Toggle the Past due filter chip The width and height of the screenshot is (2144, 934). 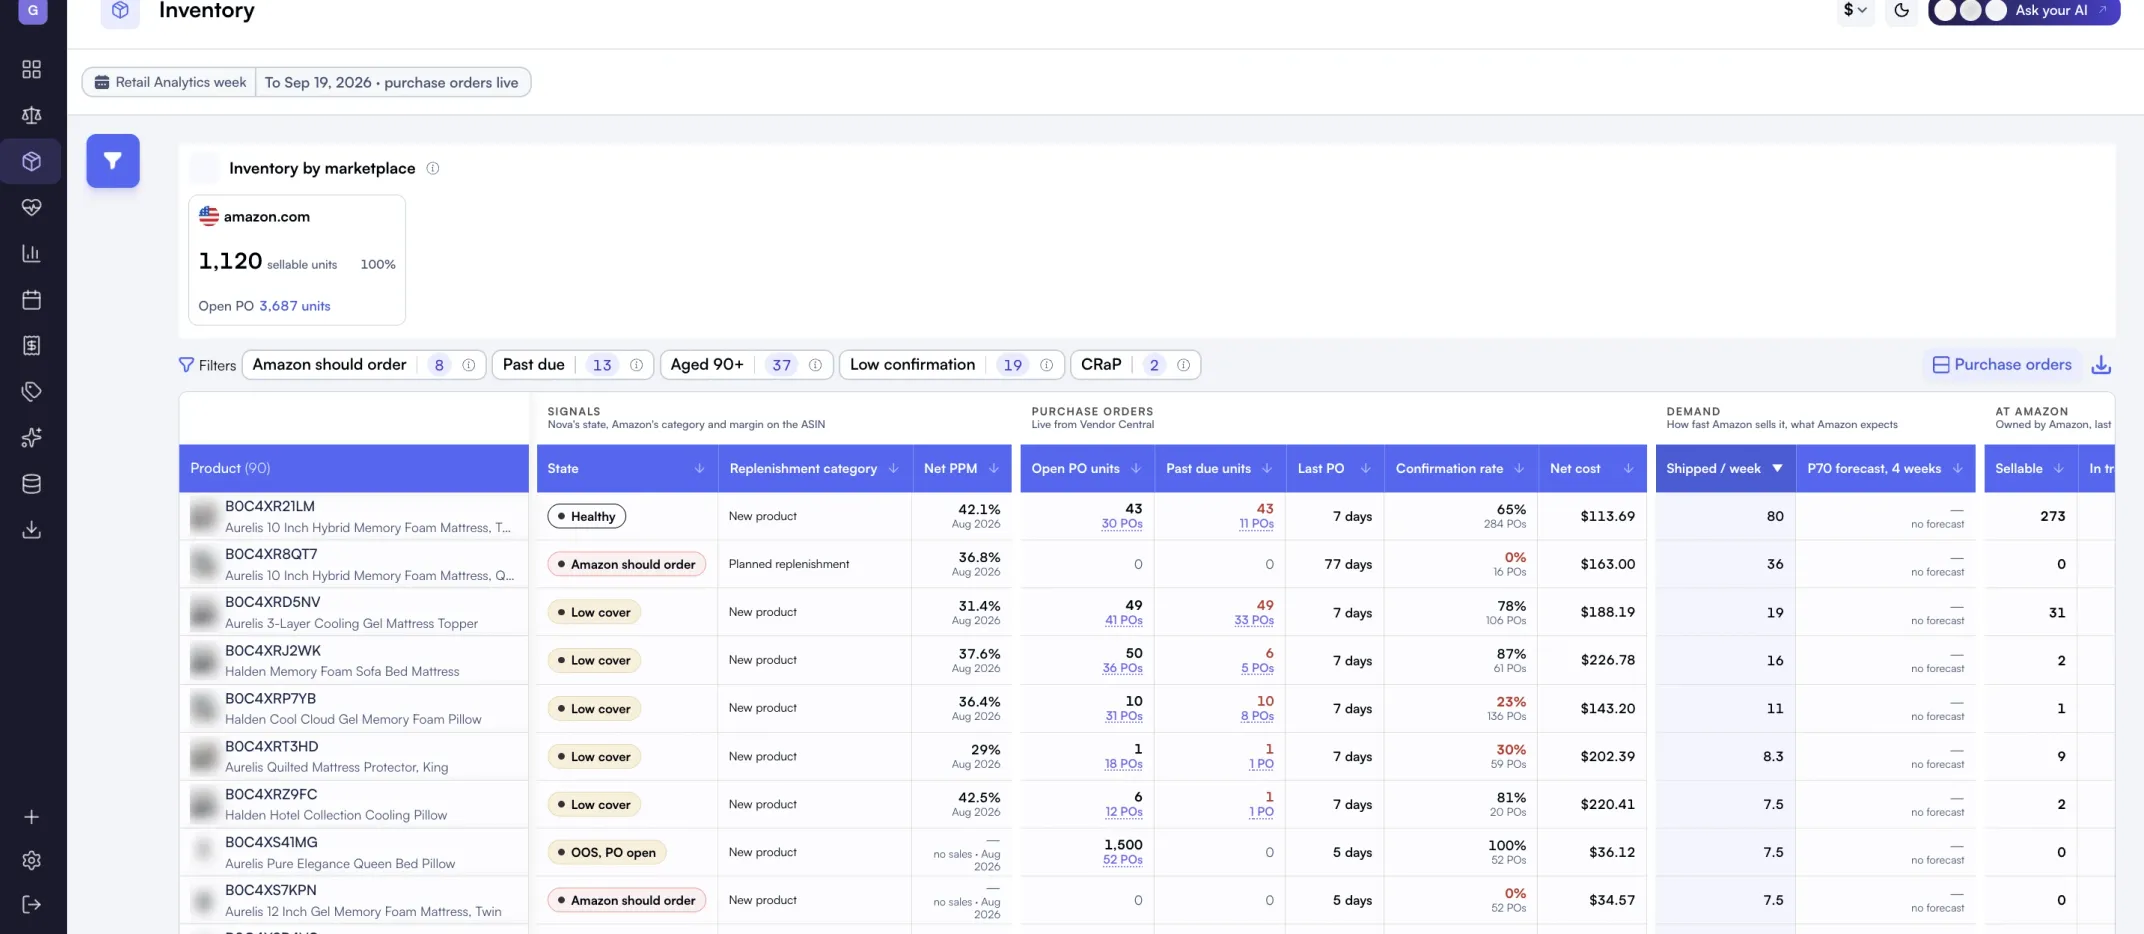pyautogui.click(x=572, y=365)
